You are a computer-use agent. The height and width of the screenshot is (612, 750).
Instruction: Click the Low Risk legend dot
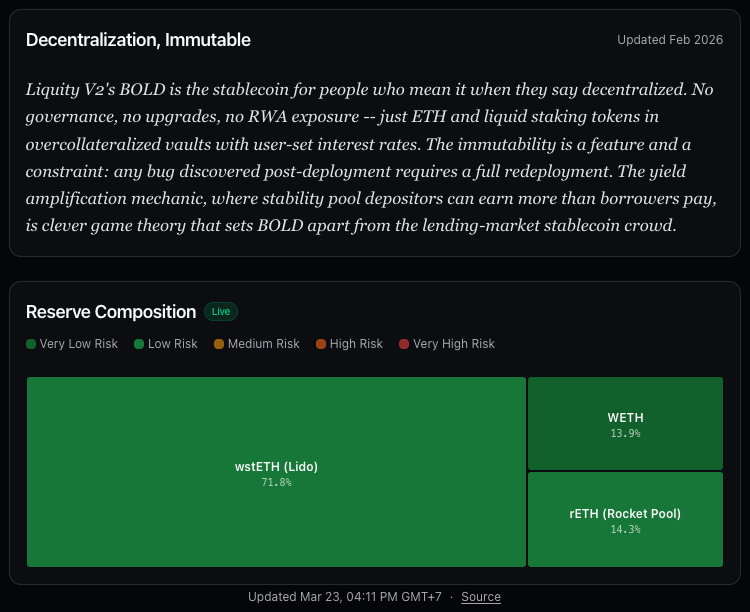(x=139, y=344)
